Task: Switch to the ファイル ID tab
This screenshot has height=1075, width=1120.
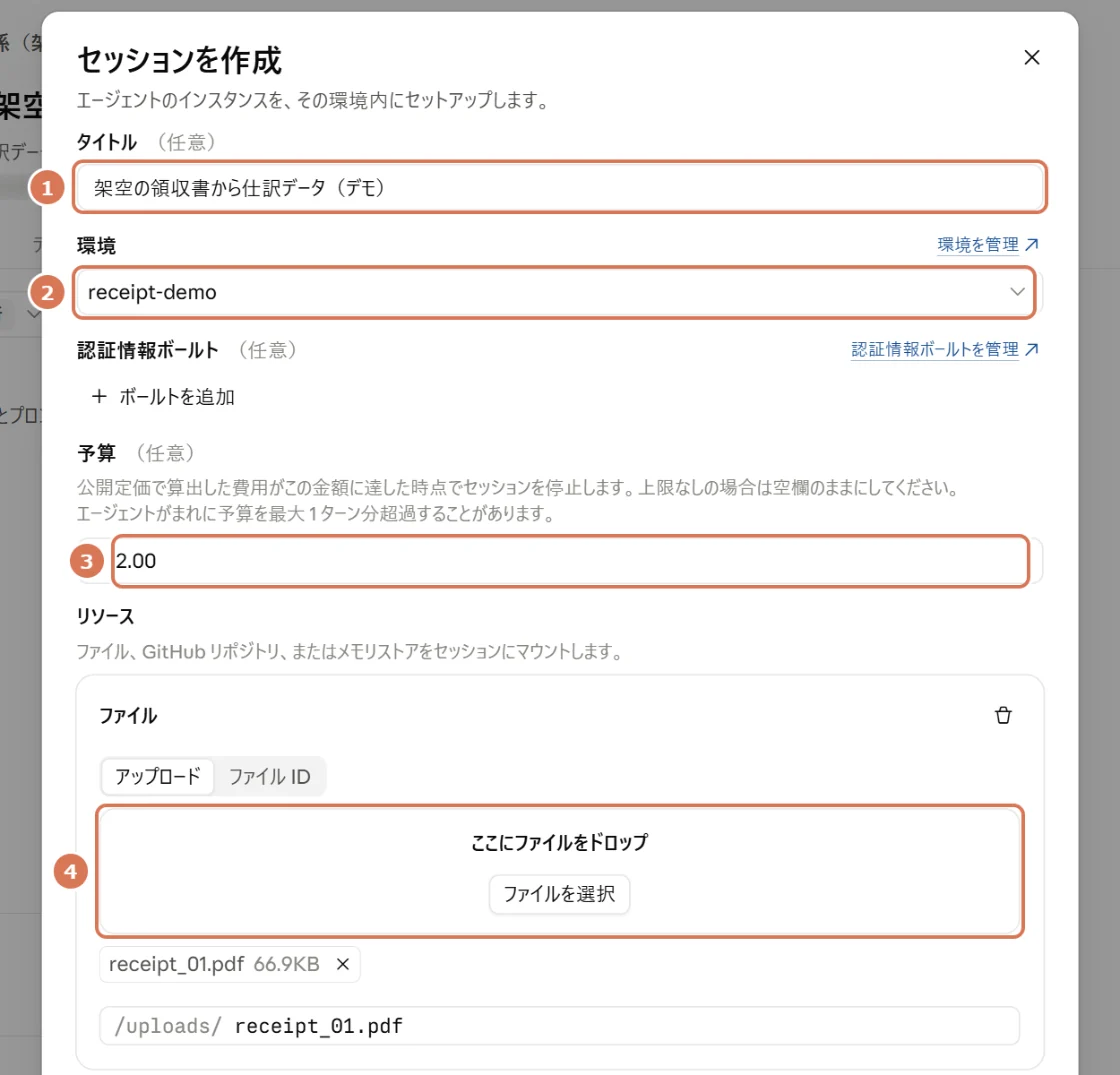Action: point(269,776)
